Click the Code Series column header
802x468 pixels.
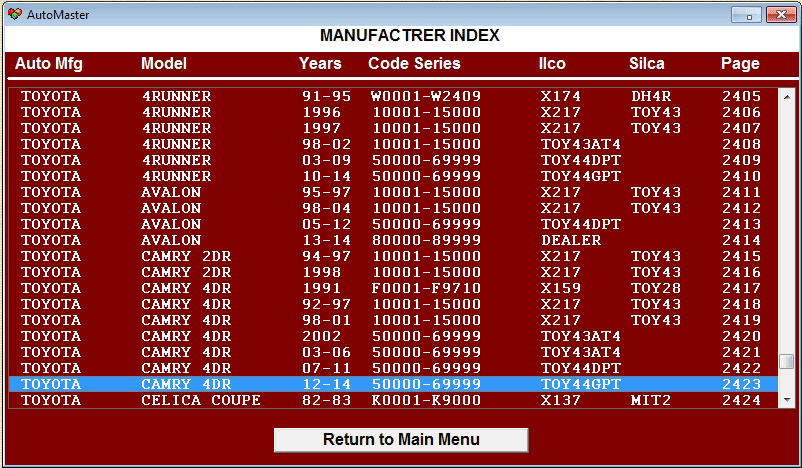pyautogui.click(x=414, y=63)
